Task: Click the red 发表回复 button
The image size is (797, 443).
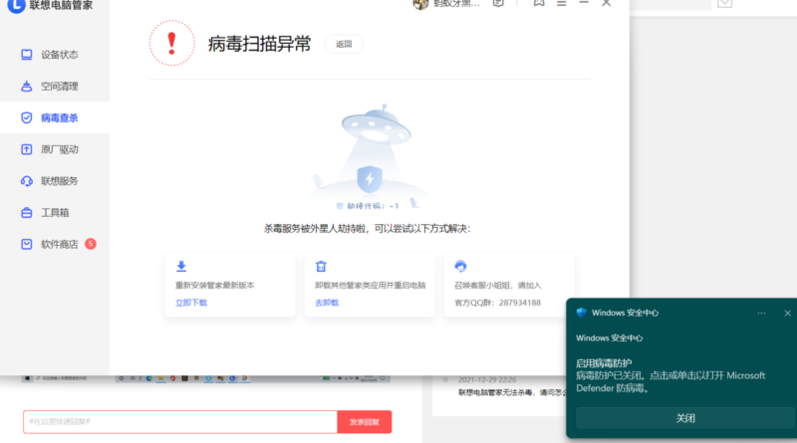Action: (x=364, y=422)
